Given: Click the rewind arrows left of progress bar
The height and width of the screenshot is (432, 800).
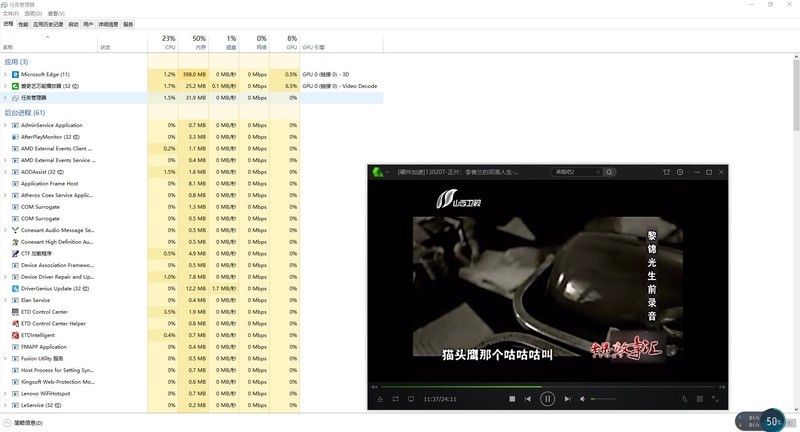Looking at the screenshot, I should point(374,387).
